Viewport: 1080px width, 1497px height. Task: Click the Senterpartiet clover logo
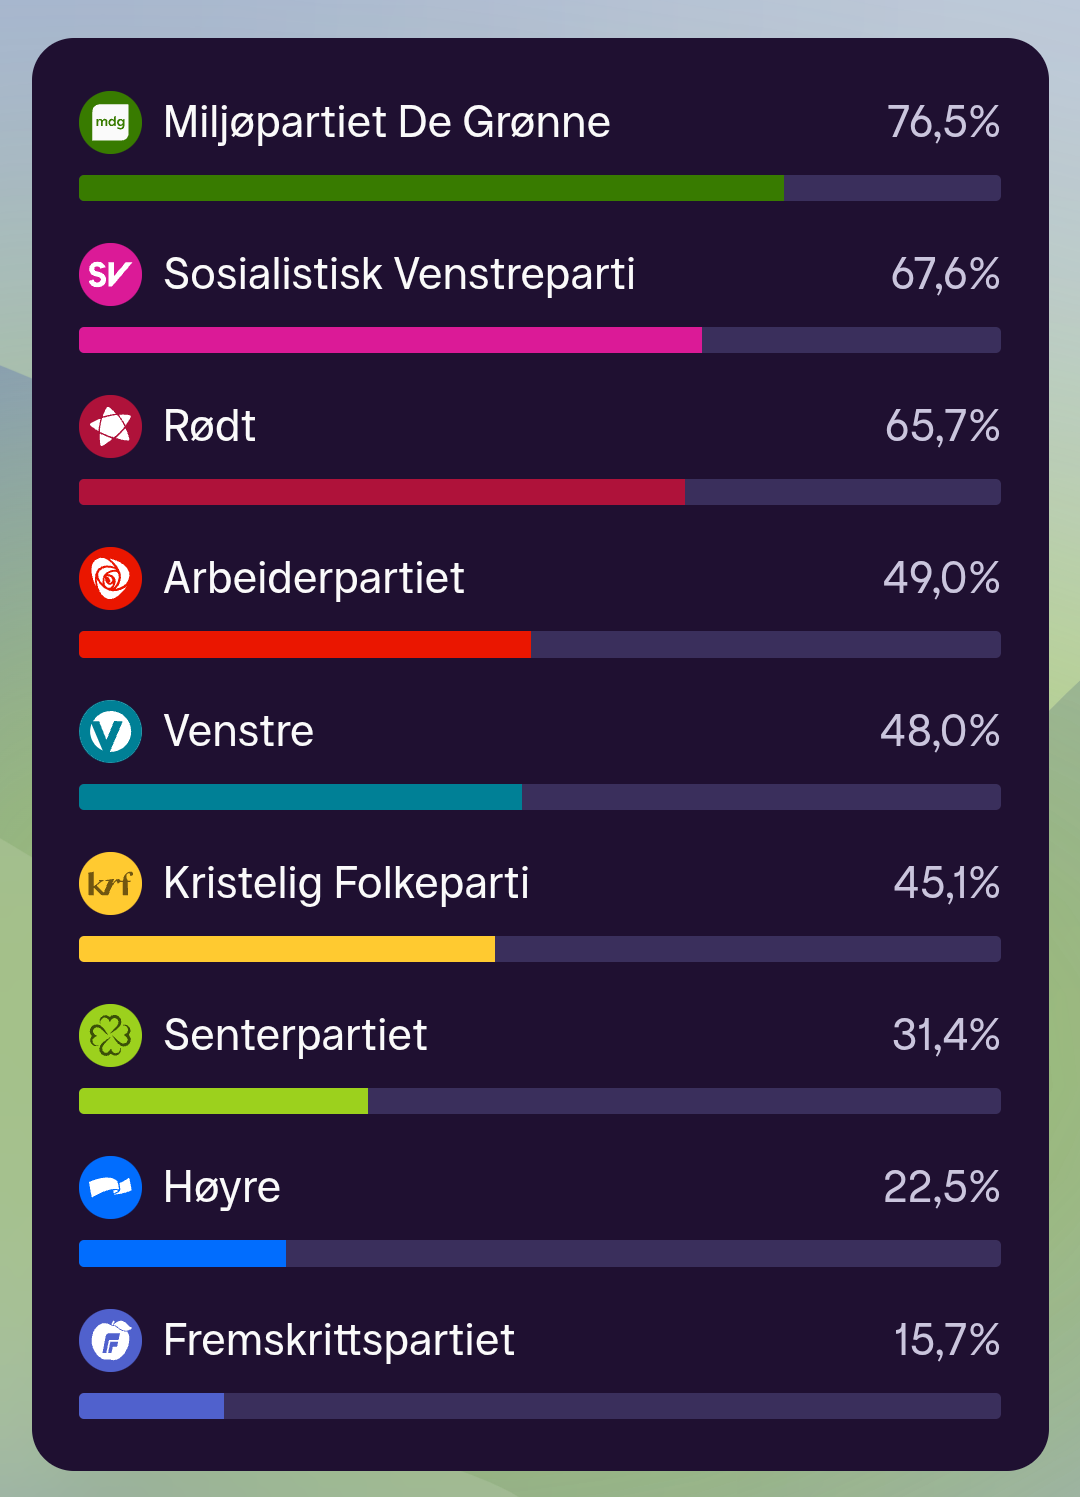click(x=110, y=1035)
